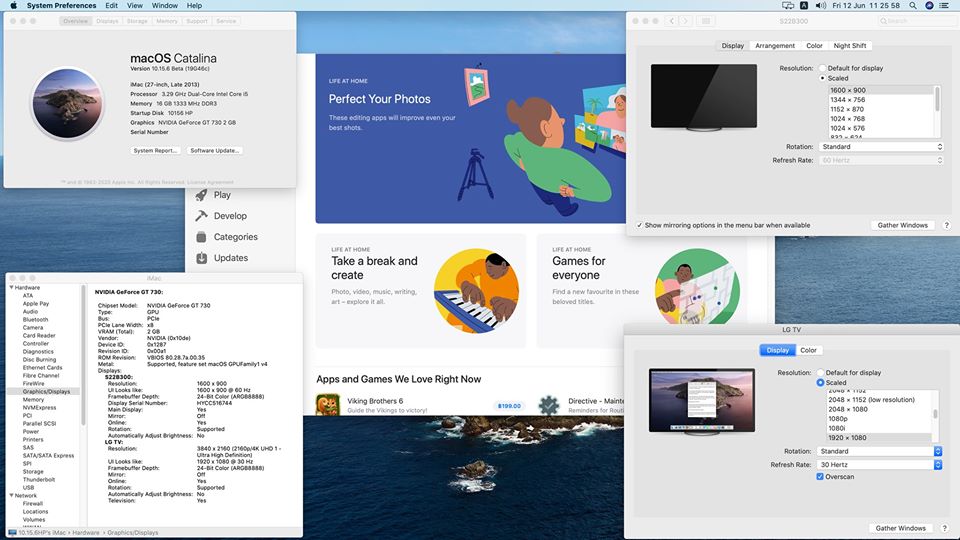The width and height of the screenshot is (960, 540).
Task: Open the Help menu
Action: click(x=194, y=6)
